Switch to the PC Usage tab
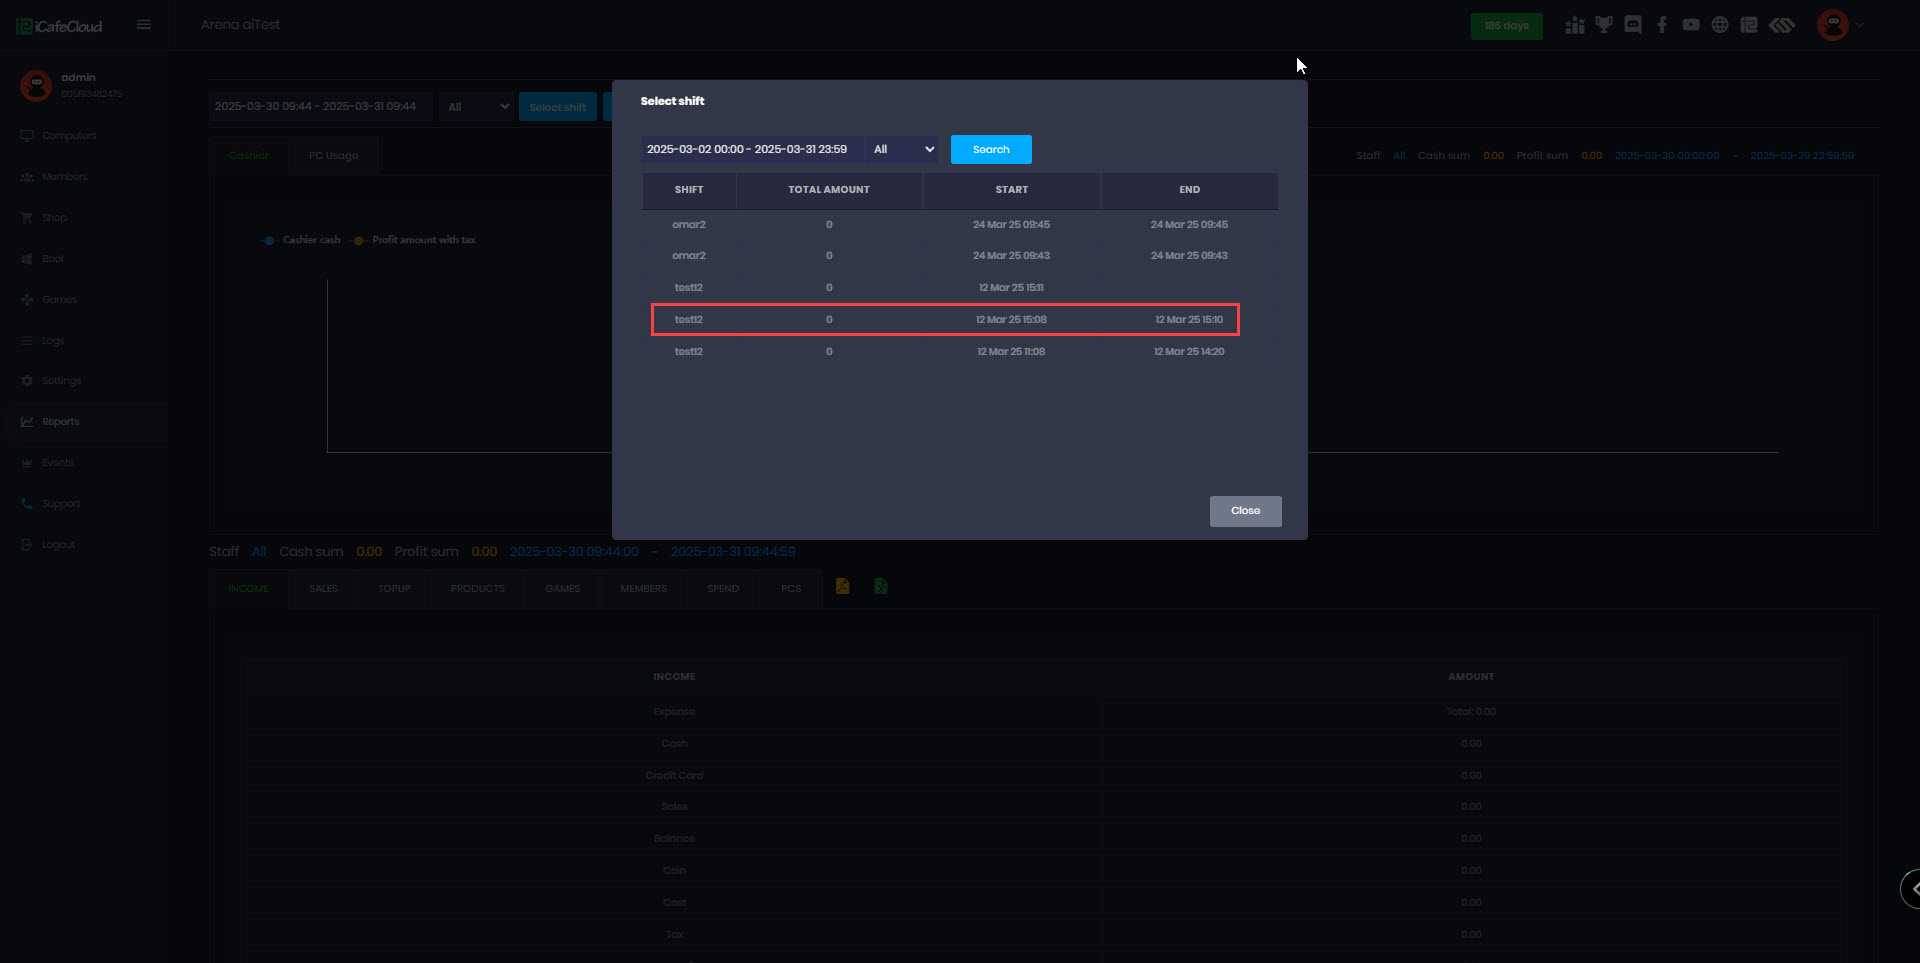1920x963 pixels. coord(333,156)
